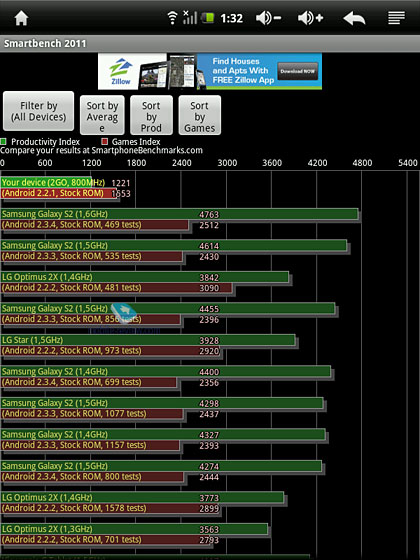Go back using the back arrow icon
420x560 pixels.
click(x=354, y=18)
